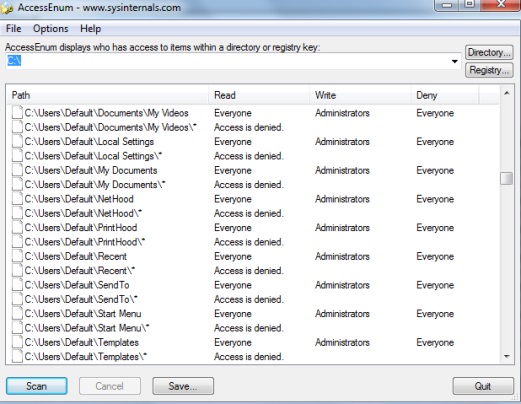This screenshot has width=521, height=404.
Task: Click Read value Everyone in My Videos row
Action: click(233, 113)
